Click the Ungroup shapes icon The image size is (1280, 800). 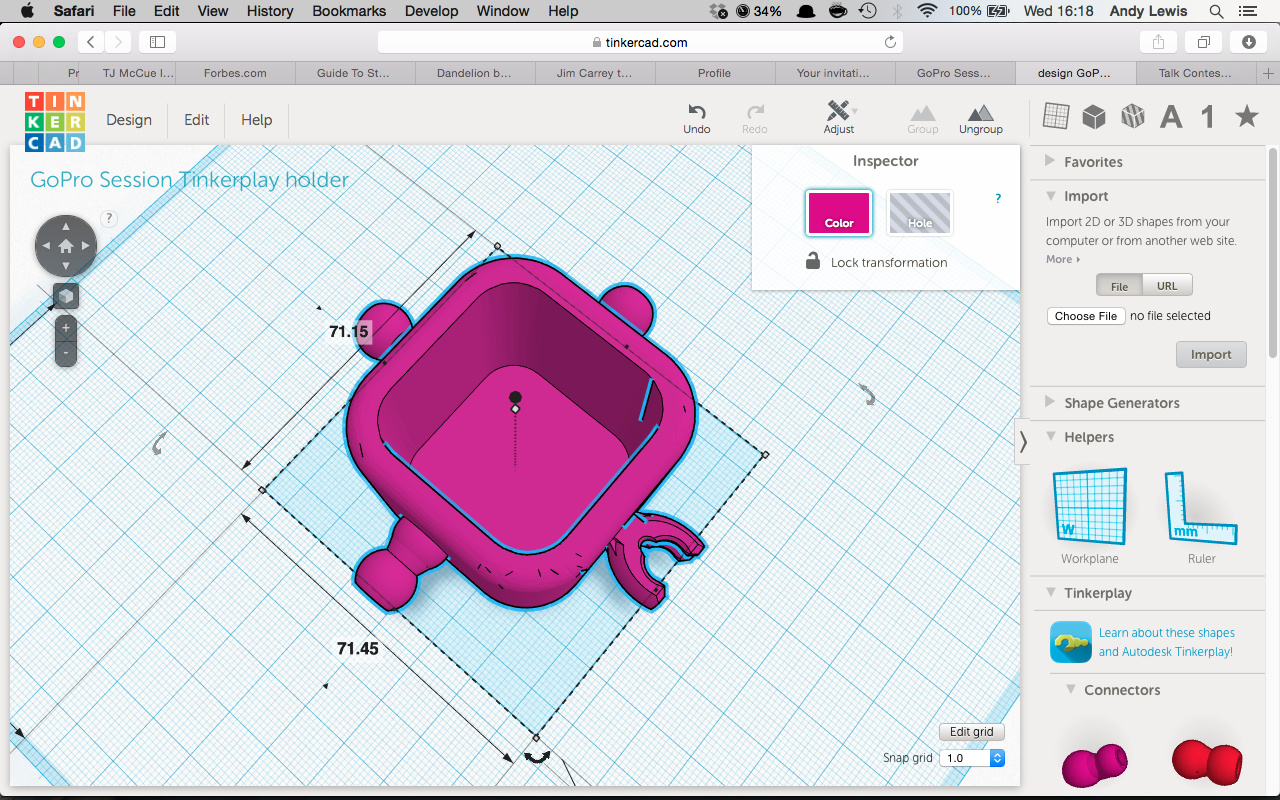coord(980,113)
